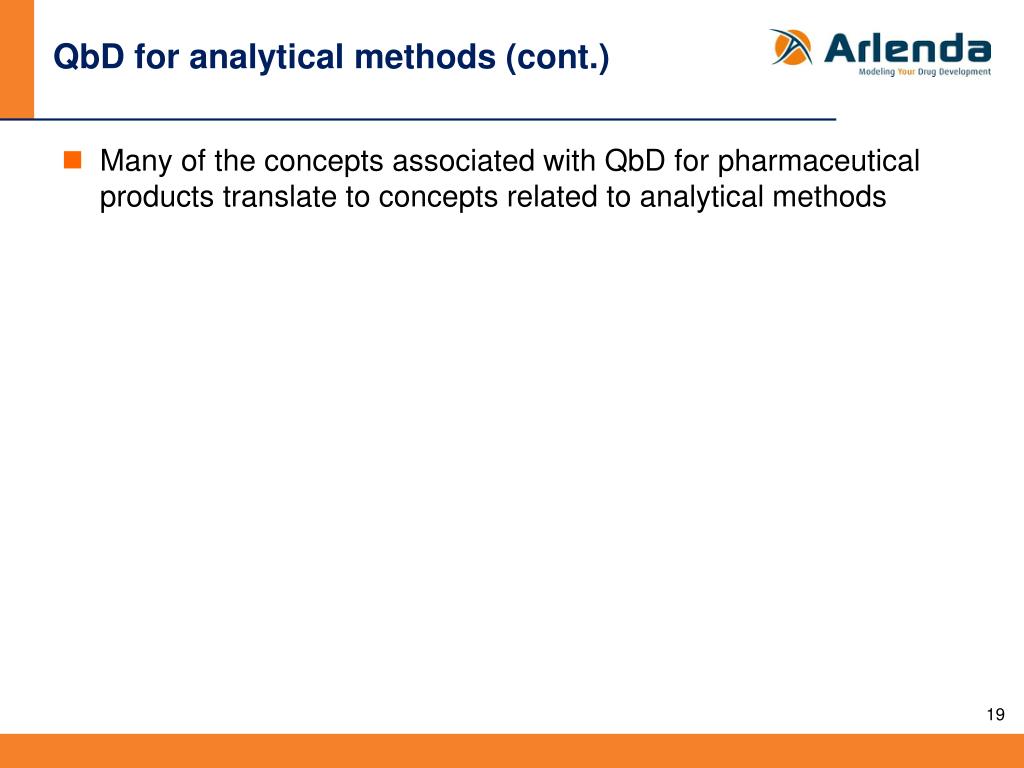Image resolution: width=1024 pixels, height=768 pixels.
Task: Select the slide title 'QbD for analytical methods (cont.)'
Action: (x=331, y=57)
